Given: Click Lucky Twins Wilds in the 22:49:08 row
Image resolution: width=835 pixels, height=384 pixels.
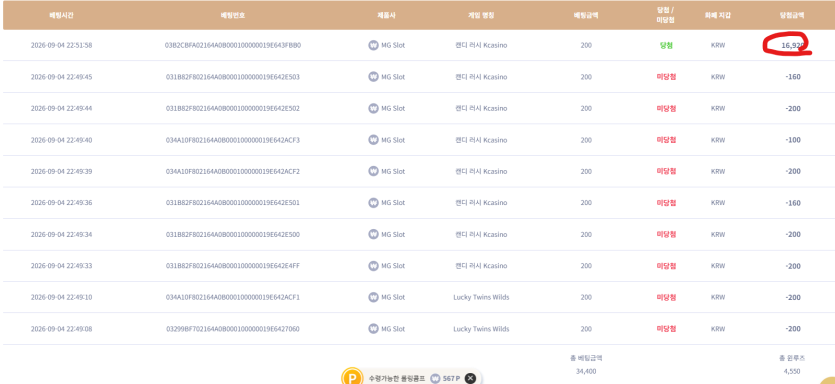Looking at the screenshot, I should click(x=481, y=329).
